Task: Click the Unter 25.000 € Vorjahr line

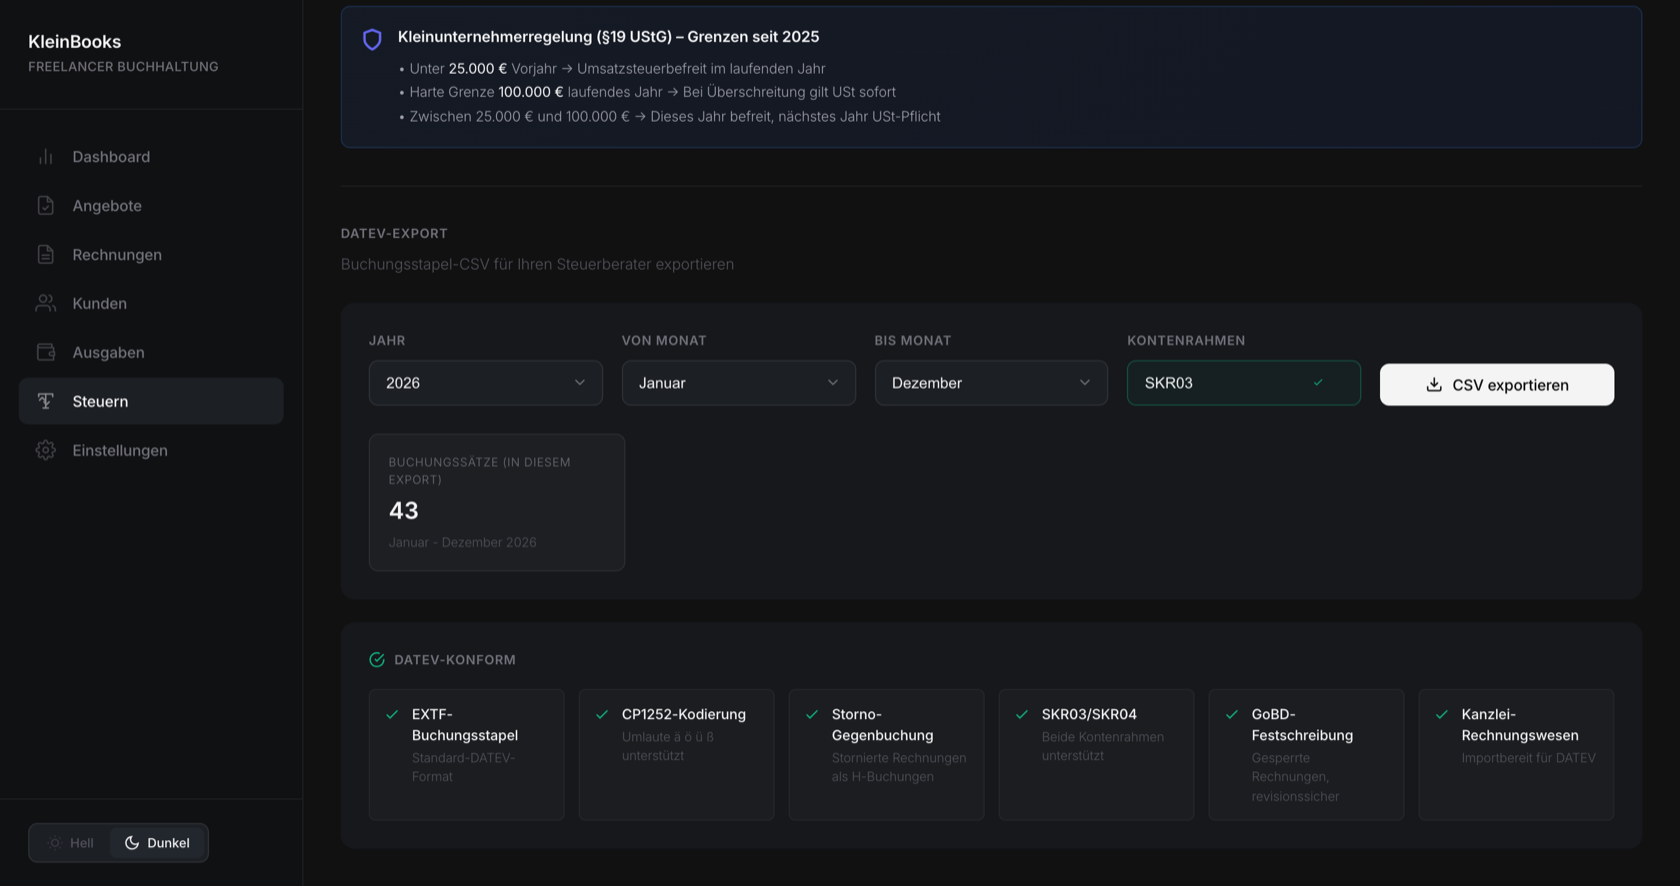Action: click(x=617, y=69)
